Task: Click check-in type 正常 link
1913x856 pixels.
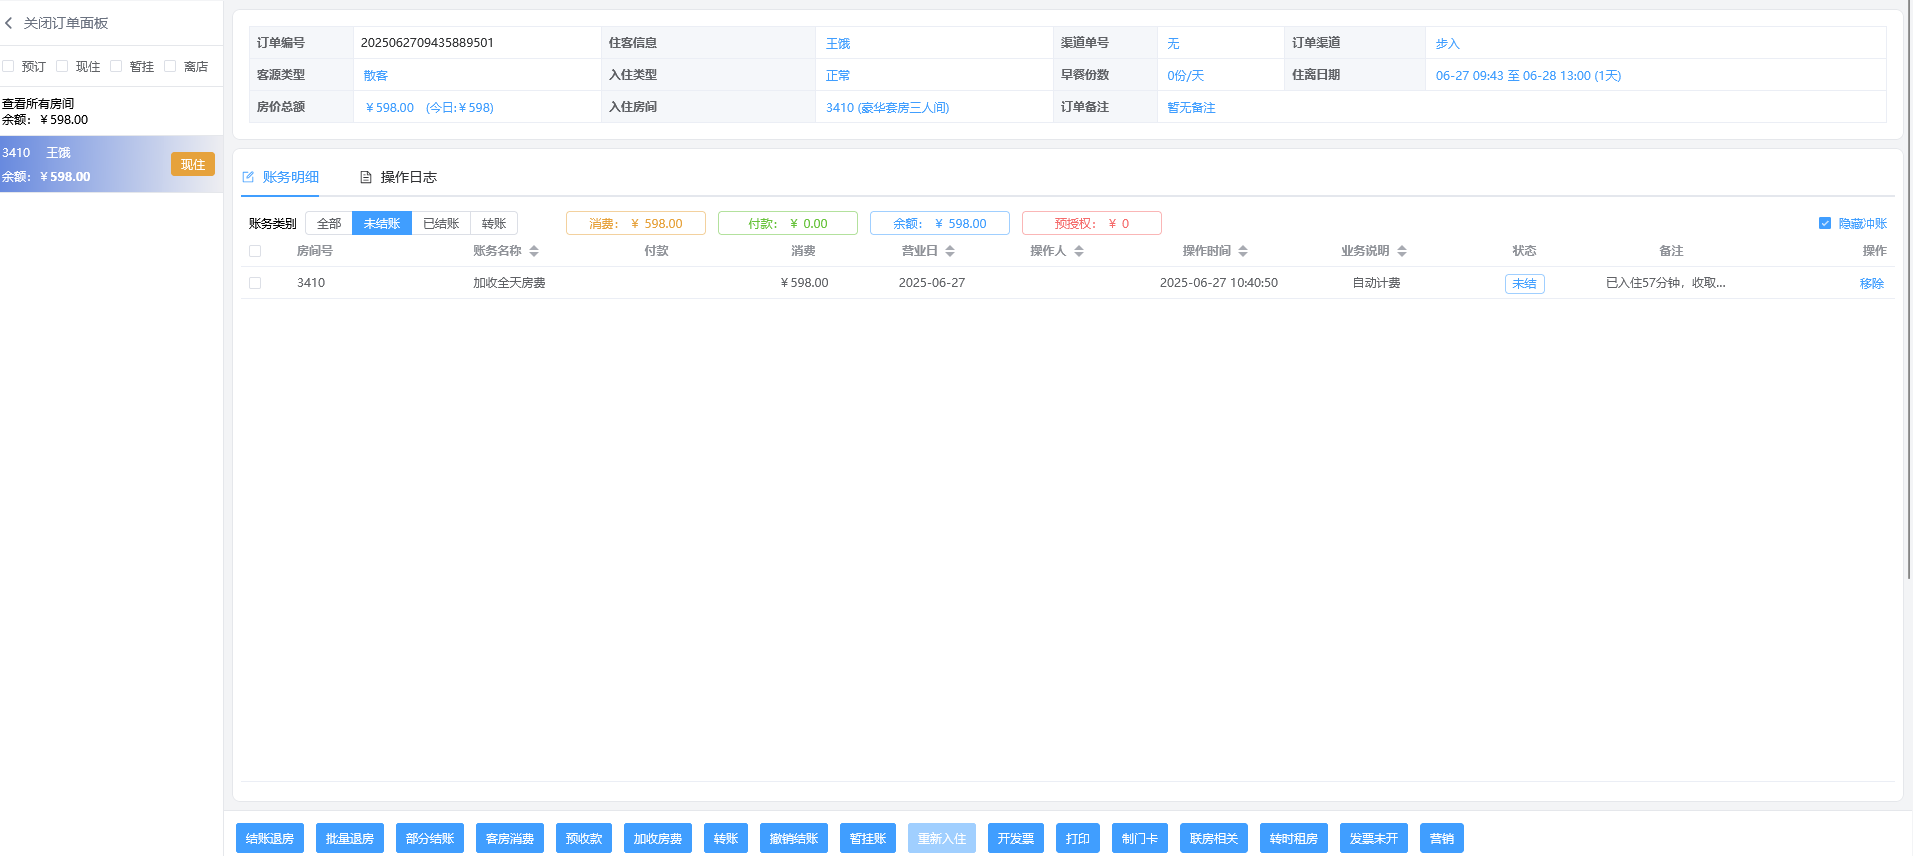Action: pyautogui.click(x=838, y=75)
